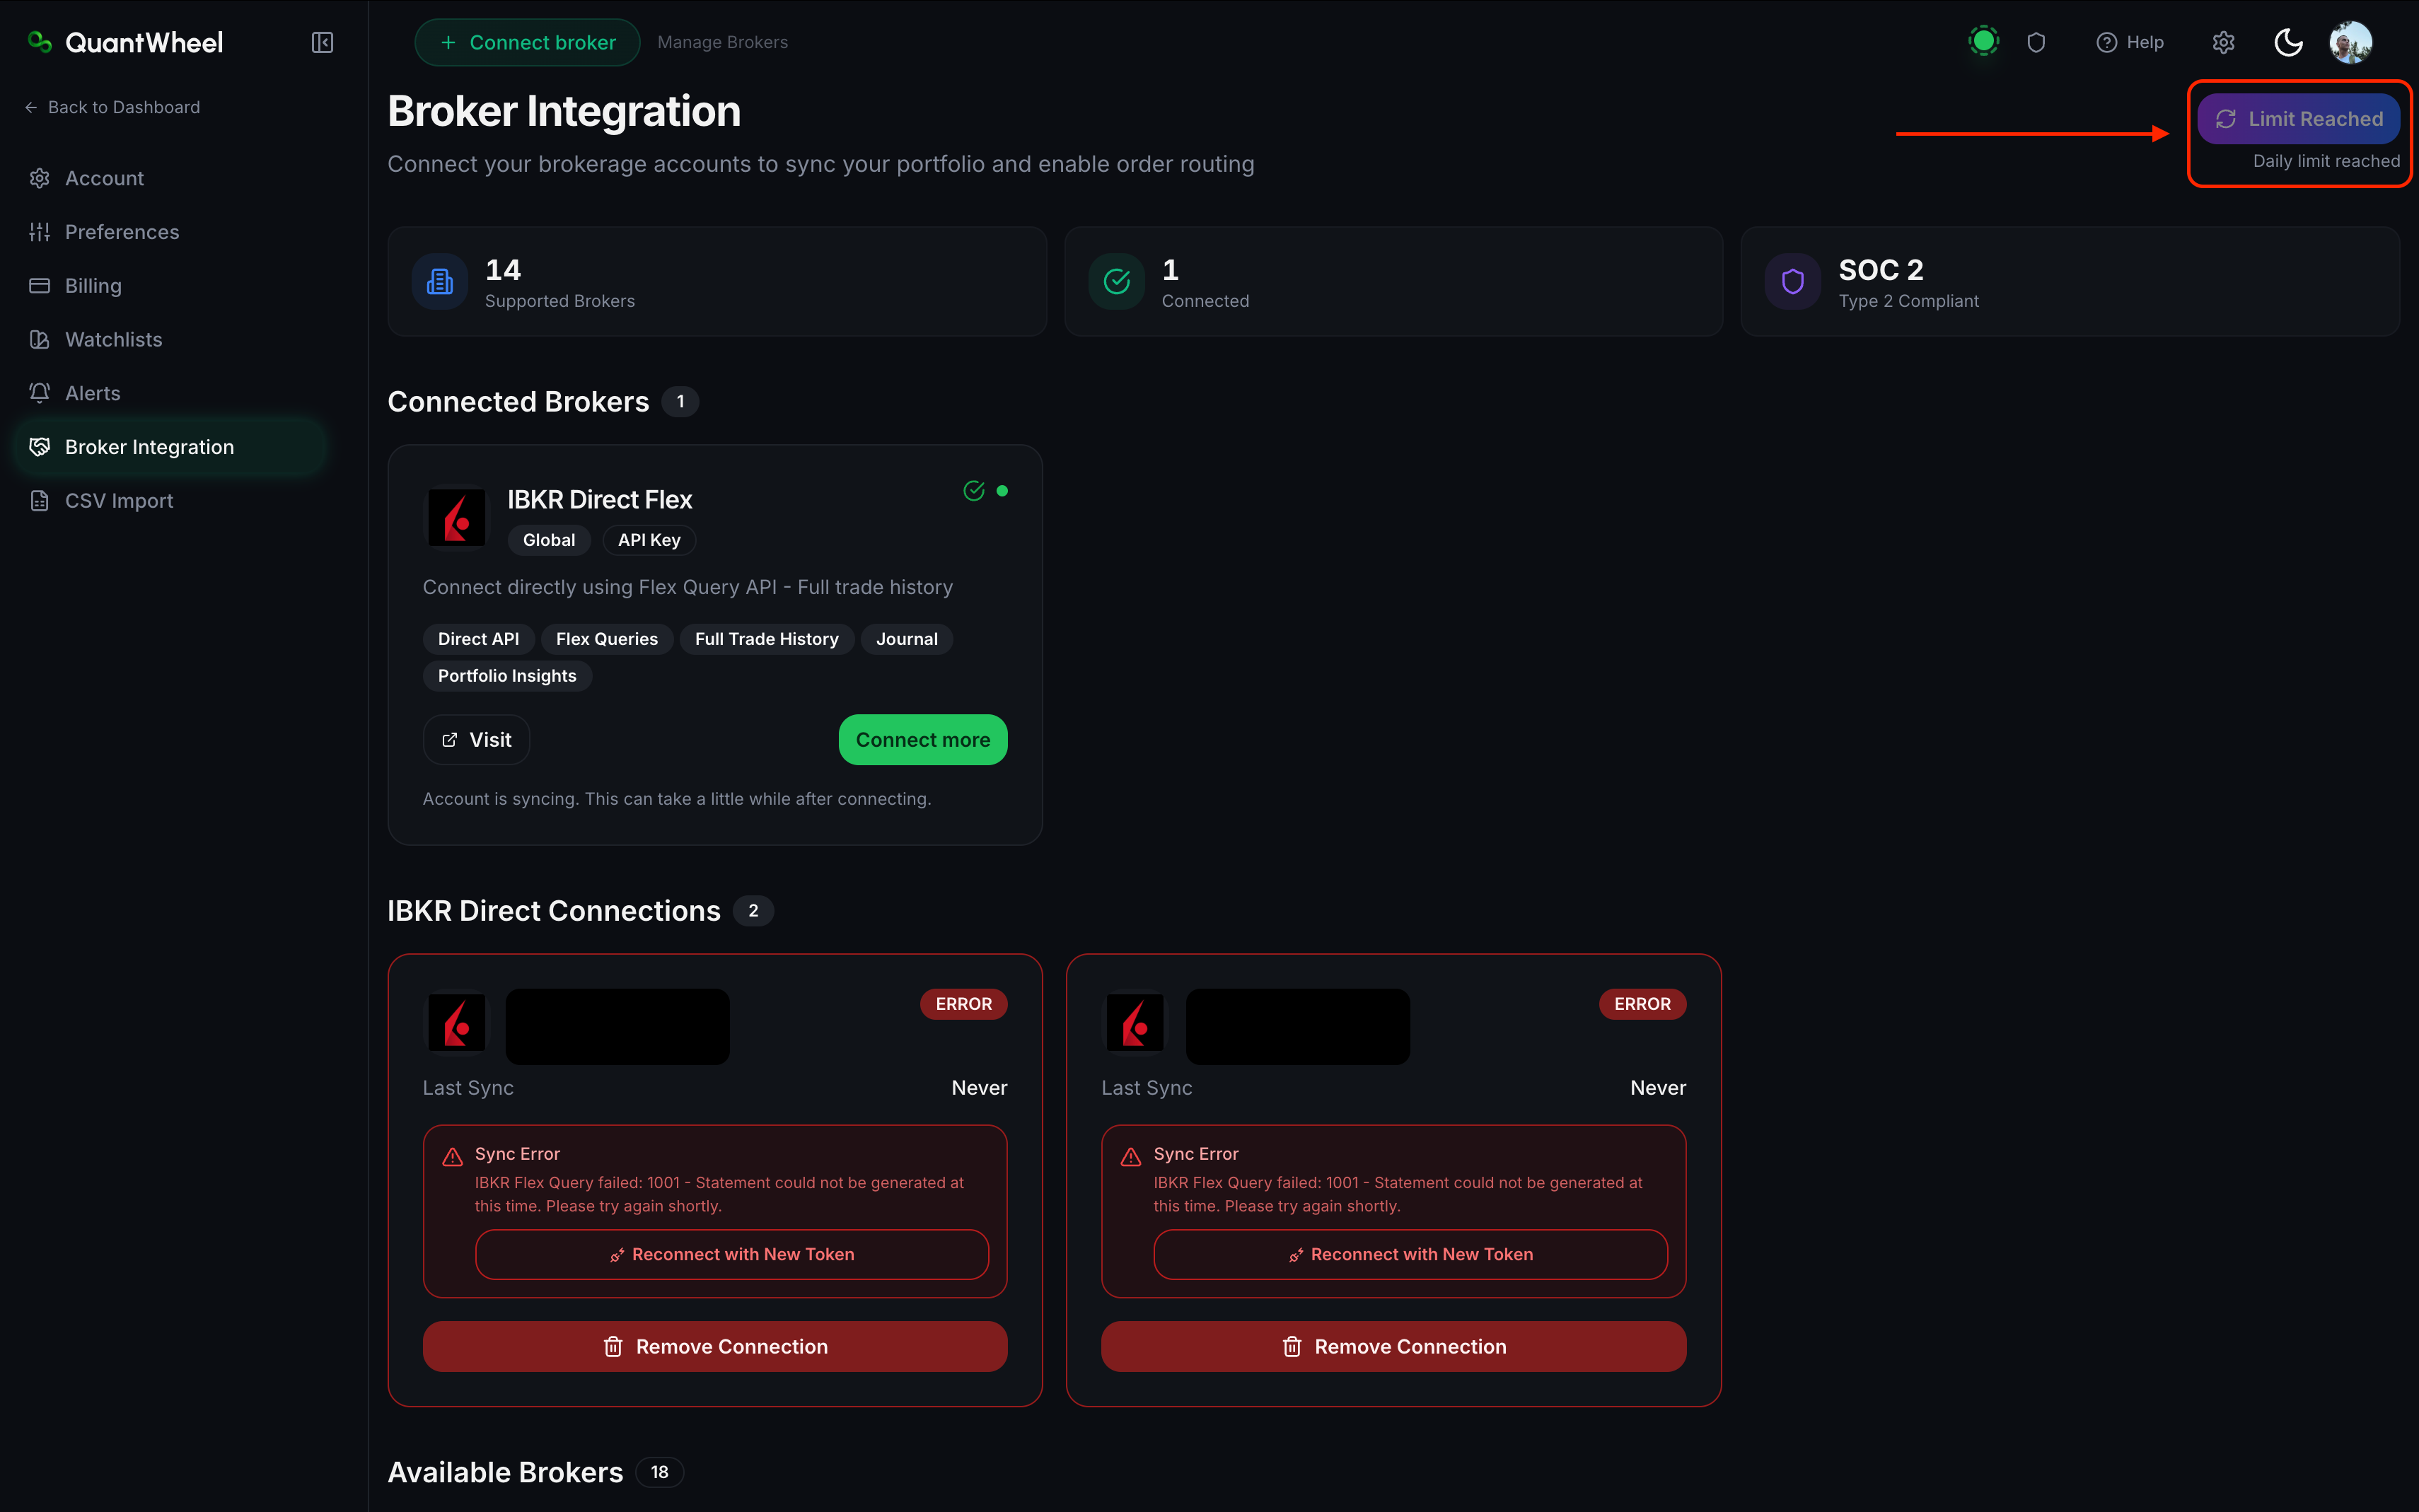Remove Connection in the left error card
2419x1512 pixels.
point(715,1347)
